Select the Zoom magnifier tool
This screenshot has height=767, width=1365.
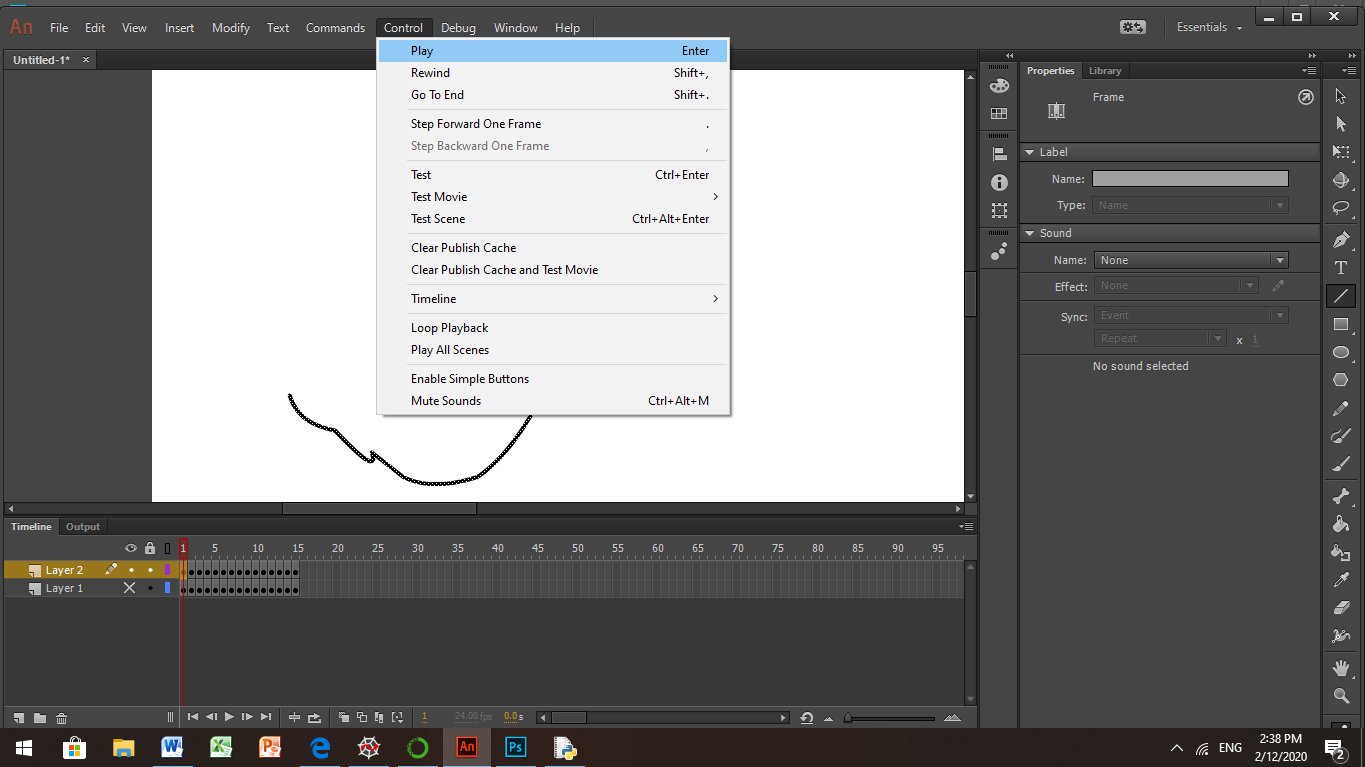(1341, 696)
